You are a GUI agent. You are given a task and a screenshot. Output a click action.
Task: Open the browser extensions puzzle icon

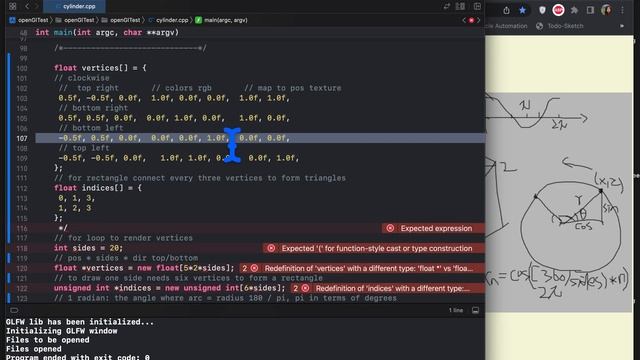coord(574,10)
